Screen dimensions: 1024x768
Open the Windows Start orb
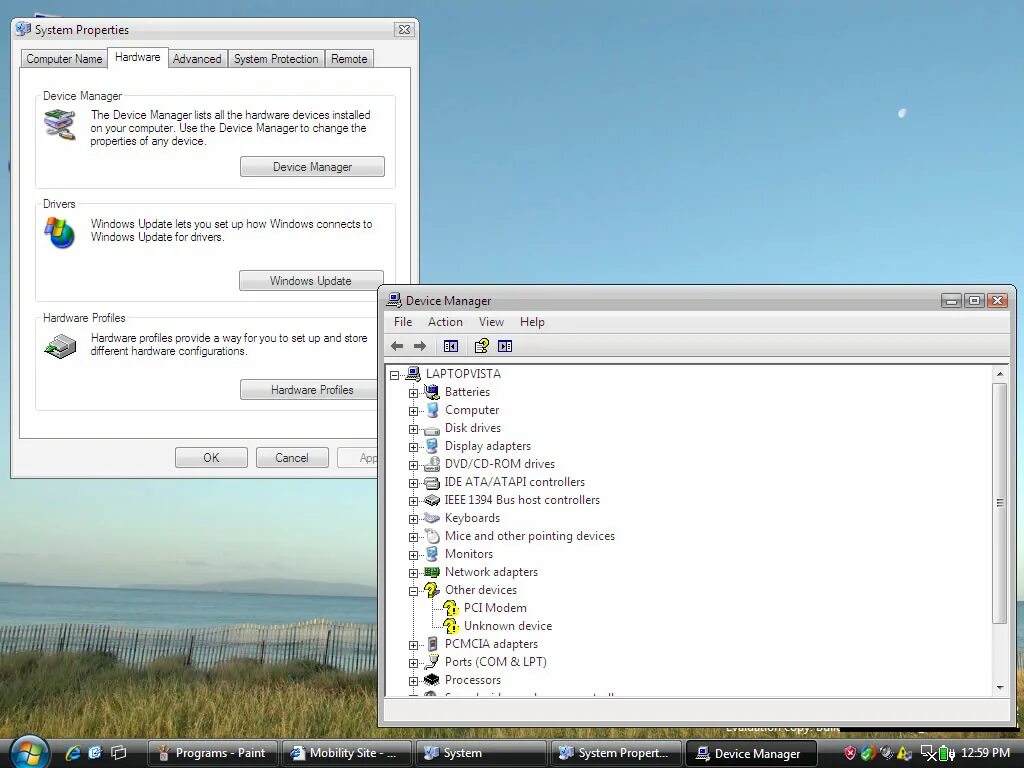(x=28, y=753)
